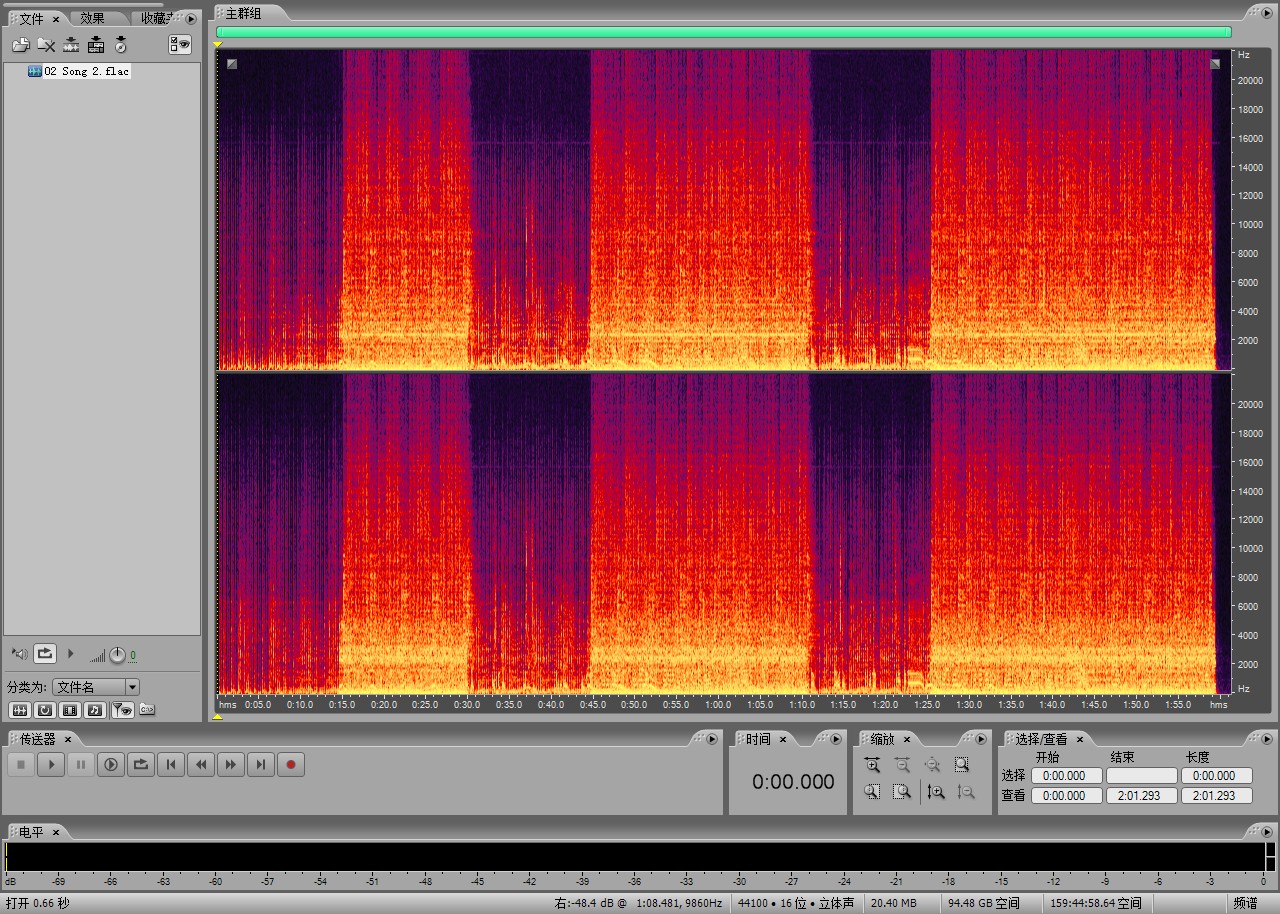The height and width of the screenshot is (914, 1280).
Task: Switch to the 效果 tab
Action: pyautogui.click(x=92, y=18)
